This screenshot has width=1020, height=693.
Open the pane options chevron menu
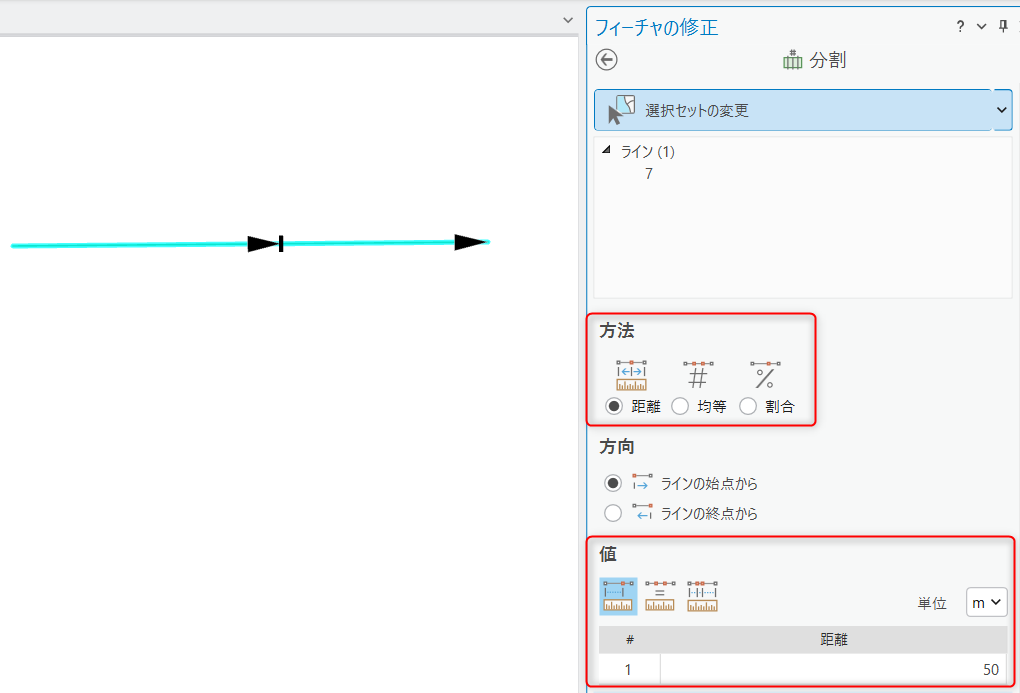[981, 27]
